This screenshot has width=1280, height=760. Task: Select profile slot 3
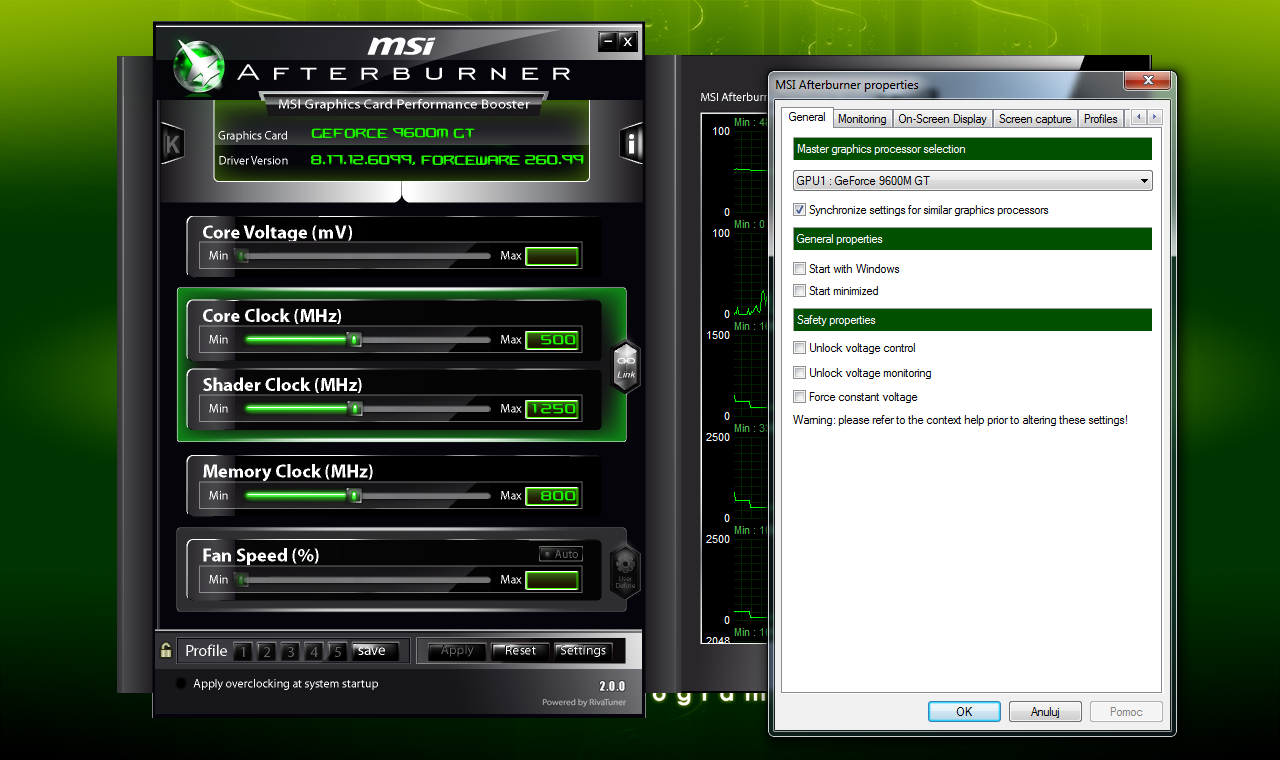tap(290, 652)
